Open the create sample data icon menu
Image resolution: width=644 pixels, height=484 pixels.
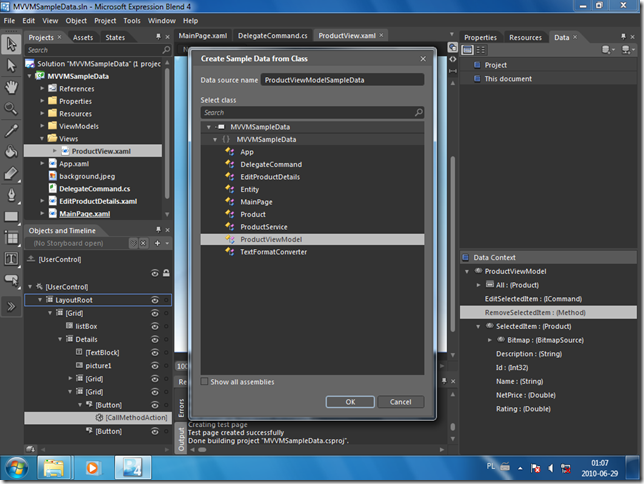(607, 50)
